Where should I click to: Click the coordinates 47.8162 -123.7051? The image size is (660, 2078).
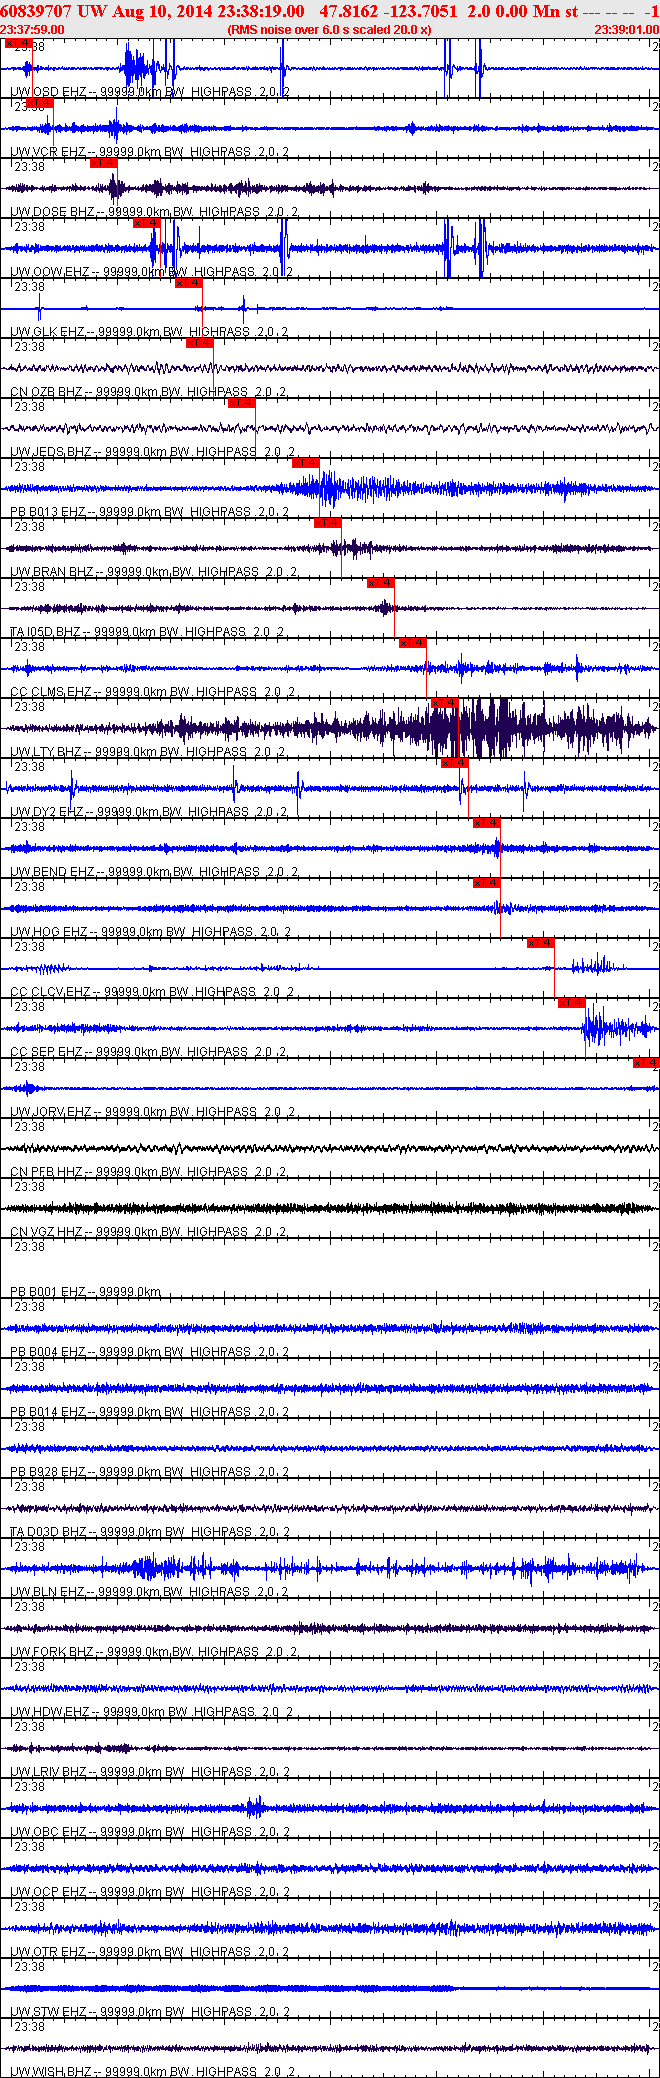[x=388, y=11]
